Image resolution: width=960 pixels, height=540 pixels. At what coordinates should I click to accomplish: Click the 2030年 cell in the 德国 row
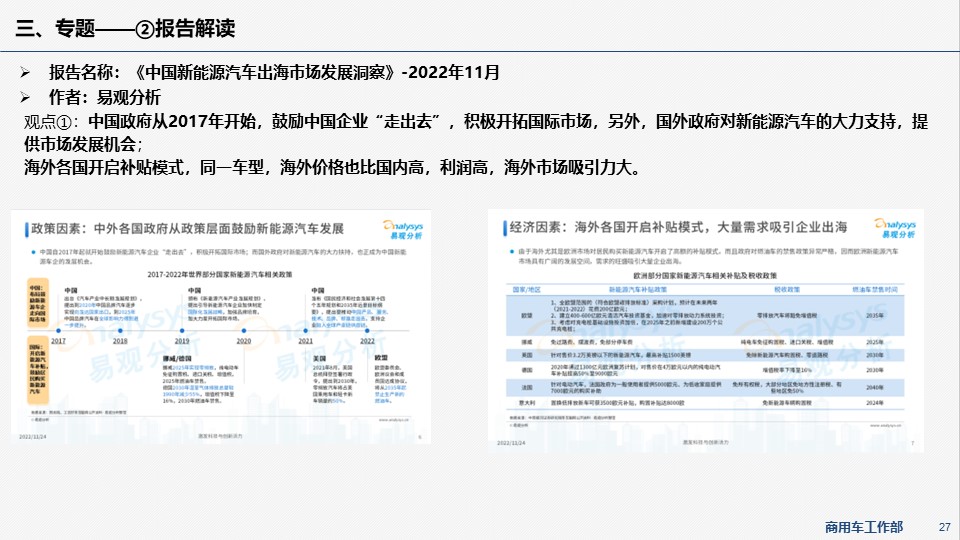875,370
